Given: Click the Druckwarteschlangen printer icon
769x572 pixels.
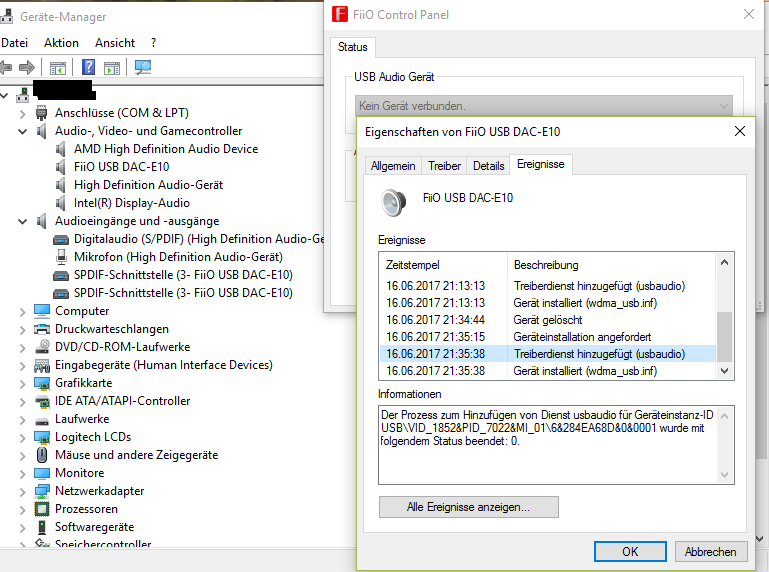Looking at the screenshot, I should pos(42,329).
